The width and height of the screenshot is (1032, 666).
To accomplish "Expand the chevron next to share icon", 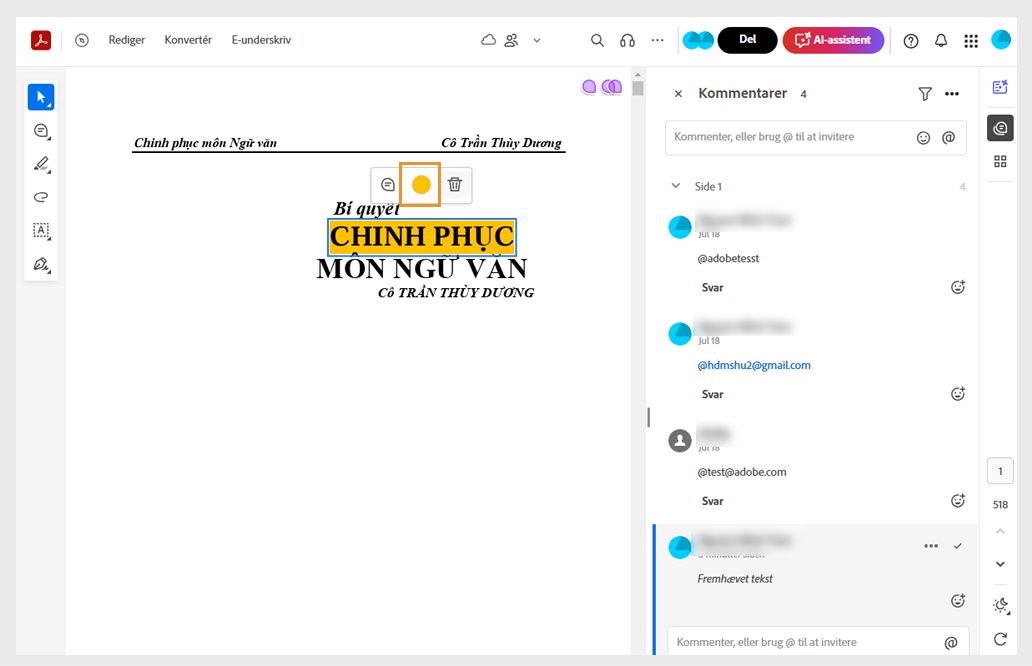I will point(537,40).
